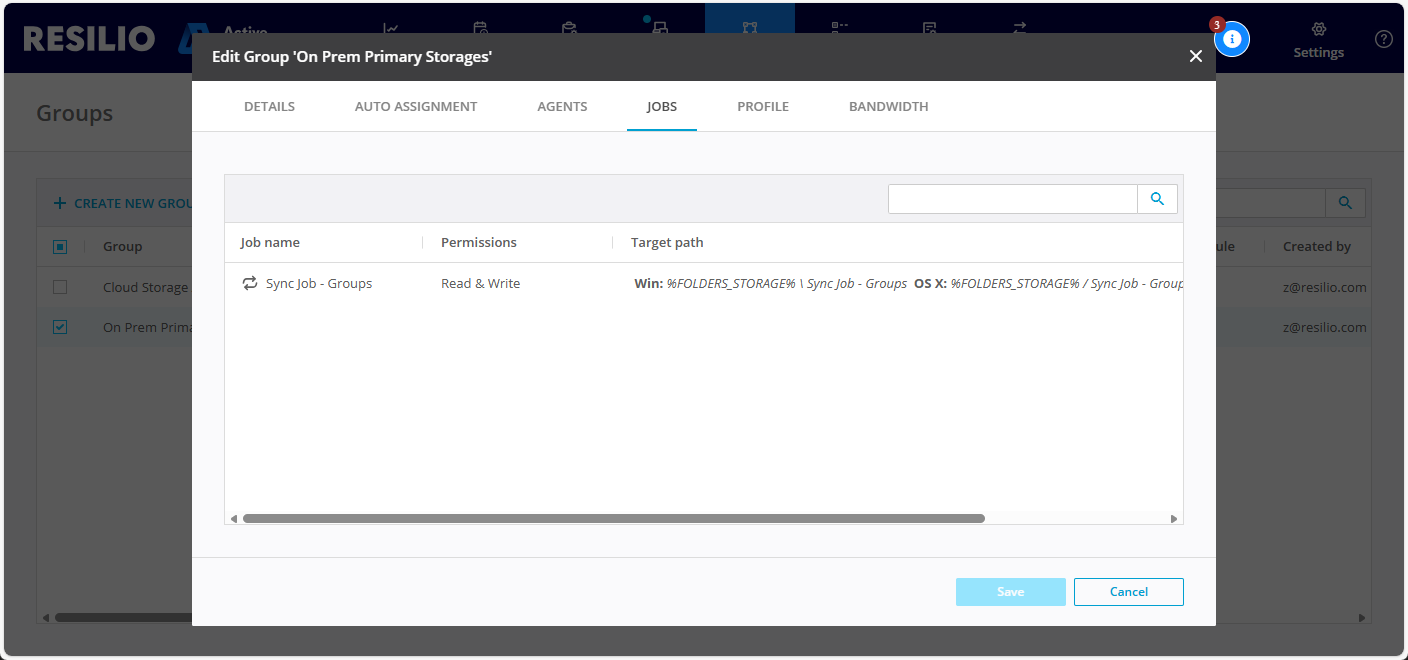Viewport: 1408px width, 660px height.
Task: Click the Groups page search magnifier icon
Action: (x=1345, y=203)
